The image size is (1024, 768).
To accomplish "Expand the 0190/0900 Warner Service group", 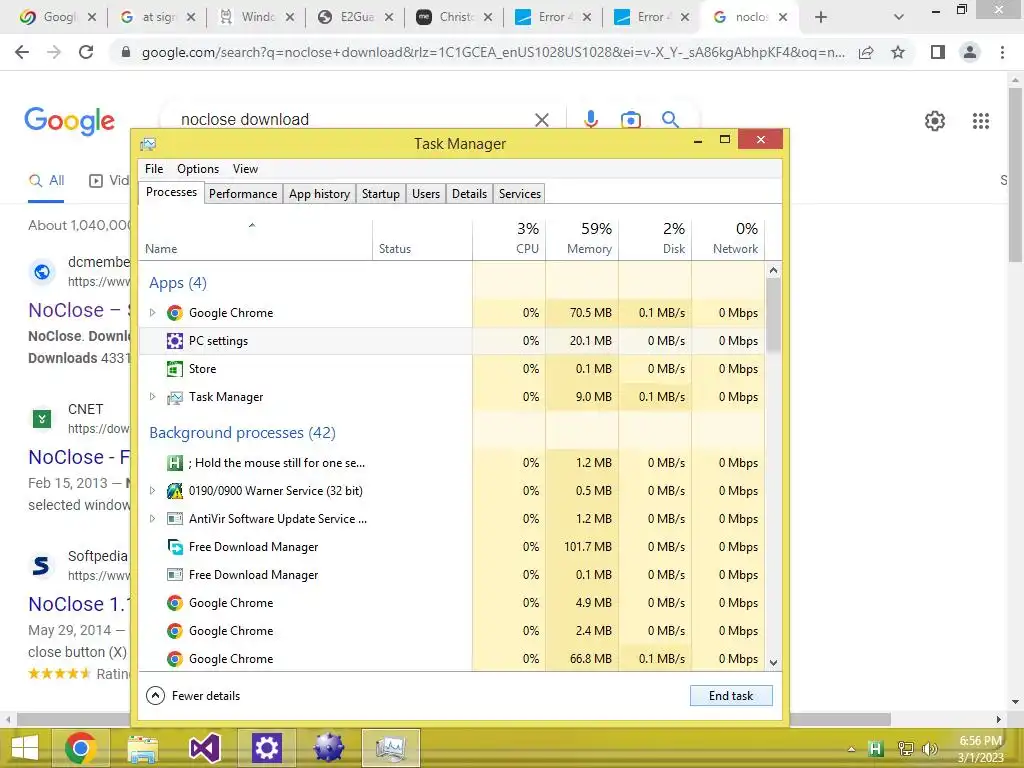I will [152, 490].
